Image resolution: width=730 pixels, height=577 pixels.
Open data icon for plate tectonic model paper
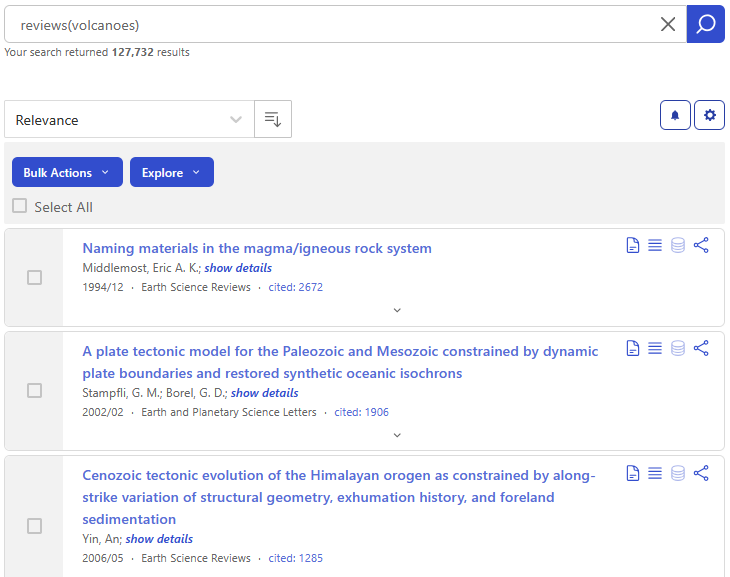[x=678, y=348]
